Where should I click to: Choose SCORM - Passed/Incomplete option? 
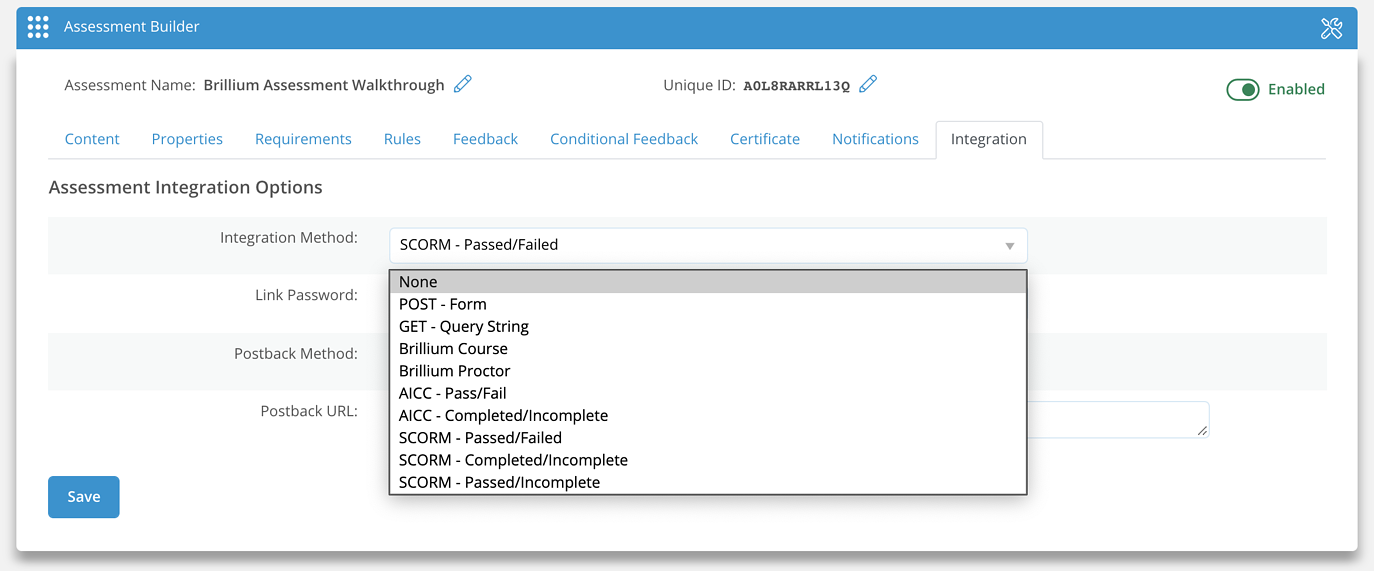click(708, 482)
